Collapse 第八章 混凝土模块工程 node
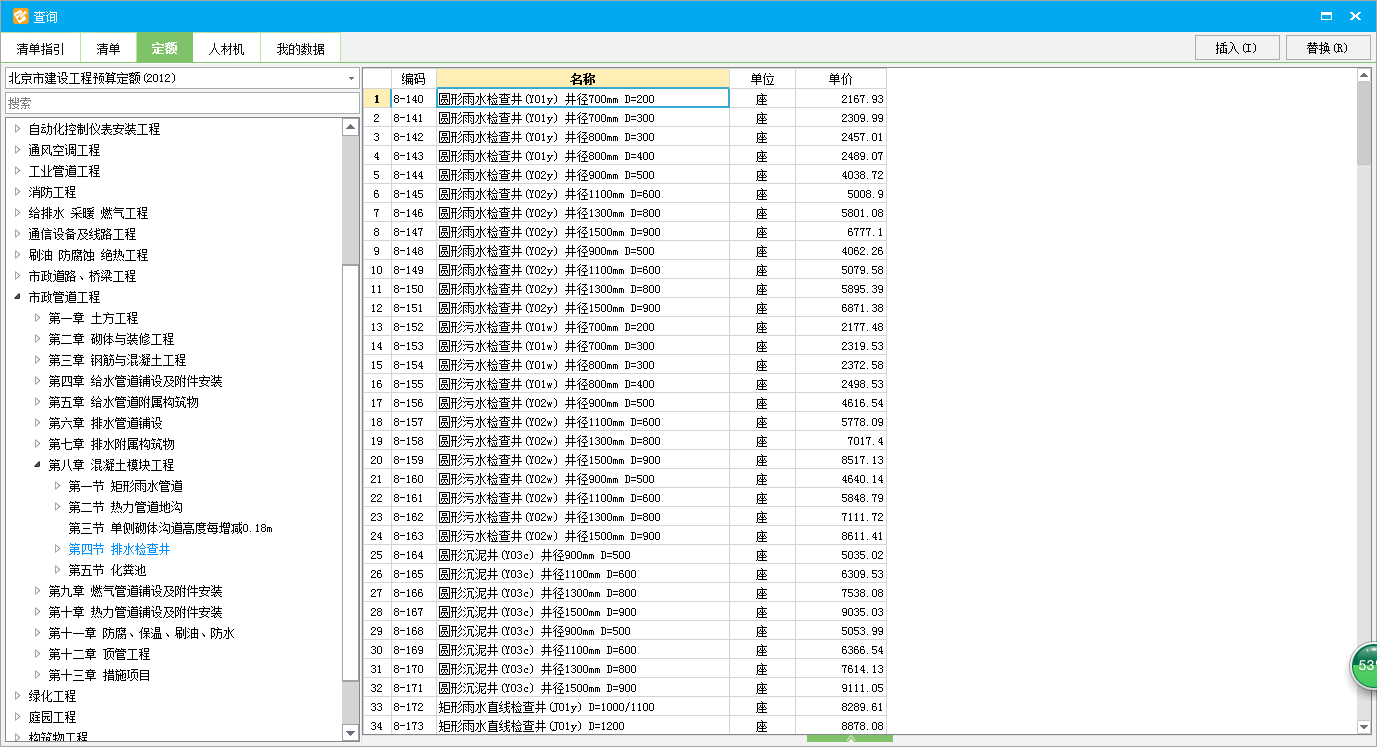1377x747 pixels. click(x=37, y=465)
